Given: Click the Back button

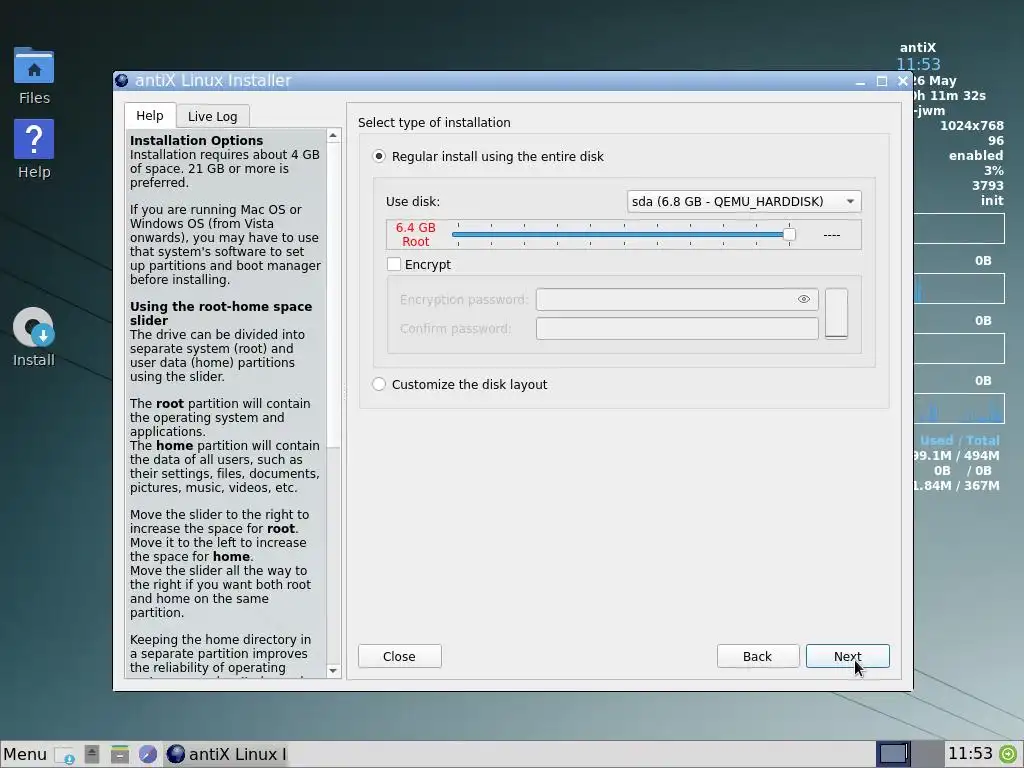Looking at the screenshot, I should [758, 656].
